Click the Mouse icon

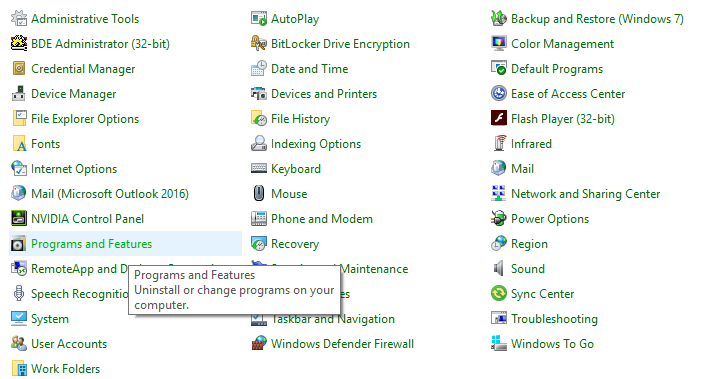coord(259,193)
